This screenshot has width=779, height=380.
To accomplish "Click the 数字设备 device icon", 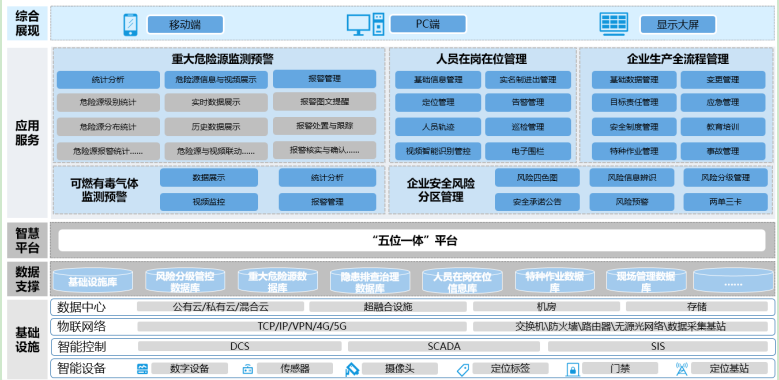I will point(143,369).
